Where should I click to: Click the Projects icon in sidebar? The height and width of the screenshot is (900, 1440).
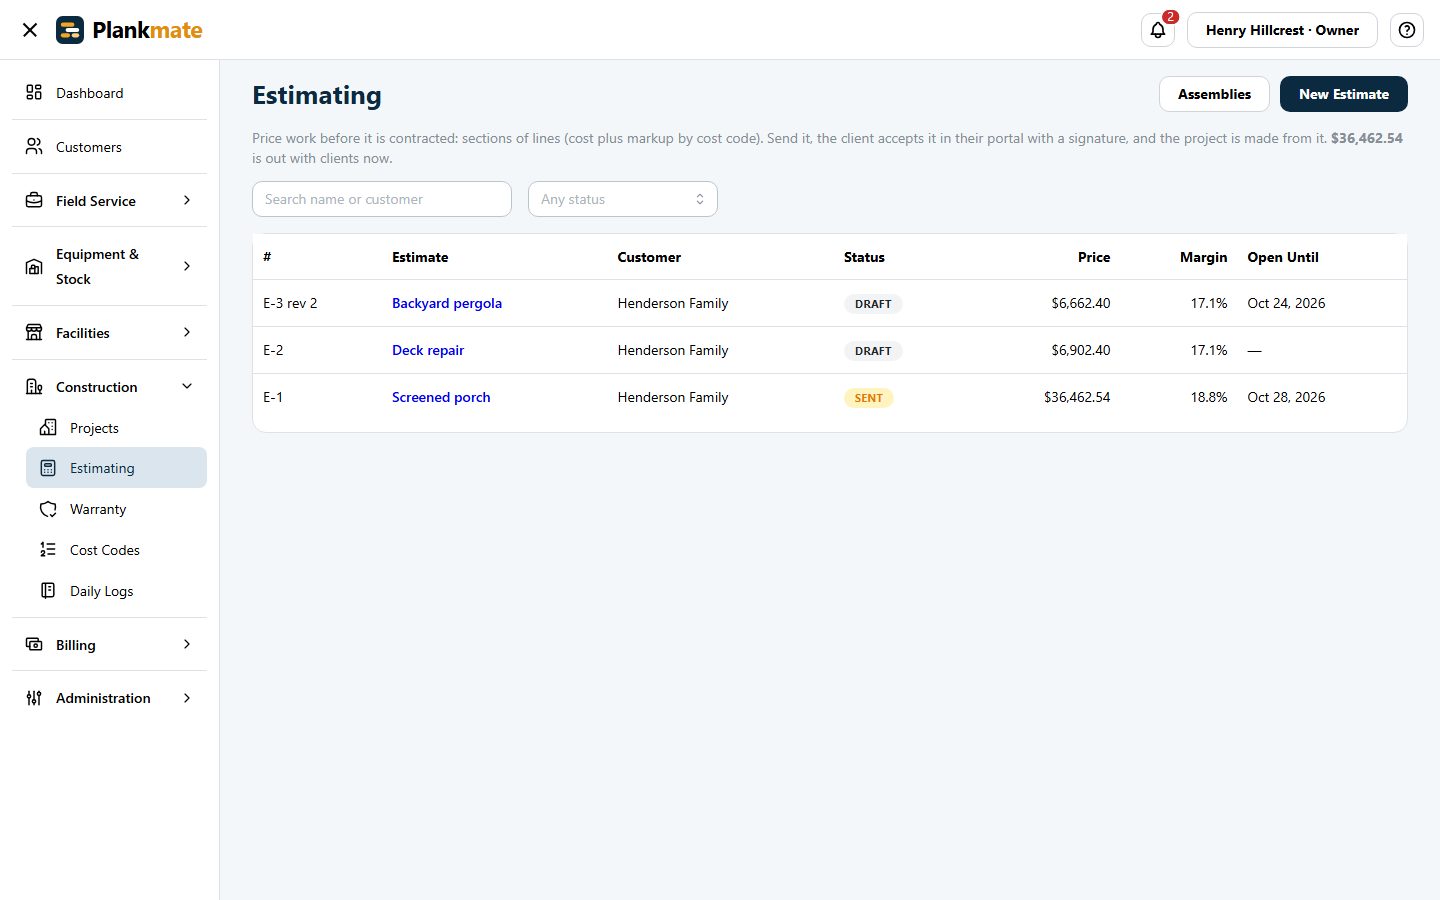[x=48, y=427]
